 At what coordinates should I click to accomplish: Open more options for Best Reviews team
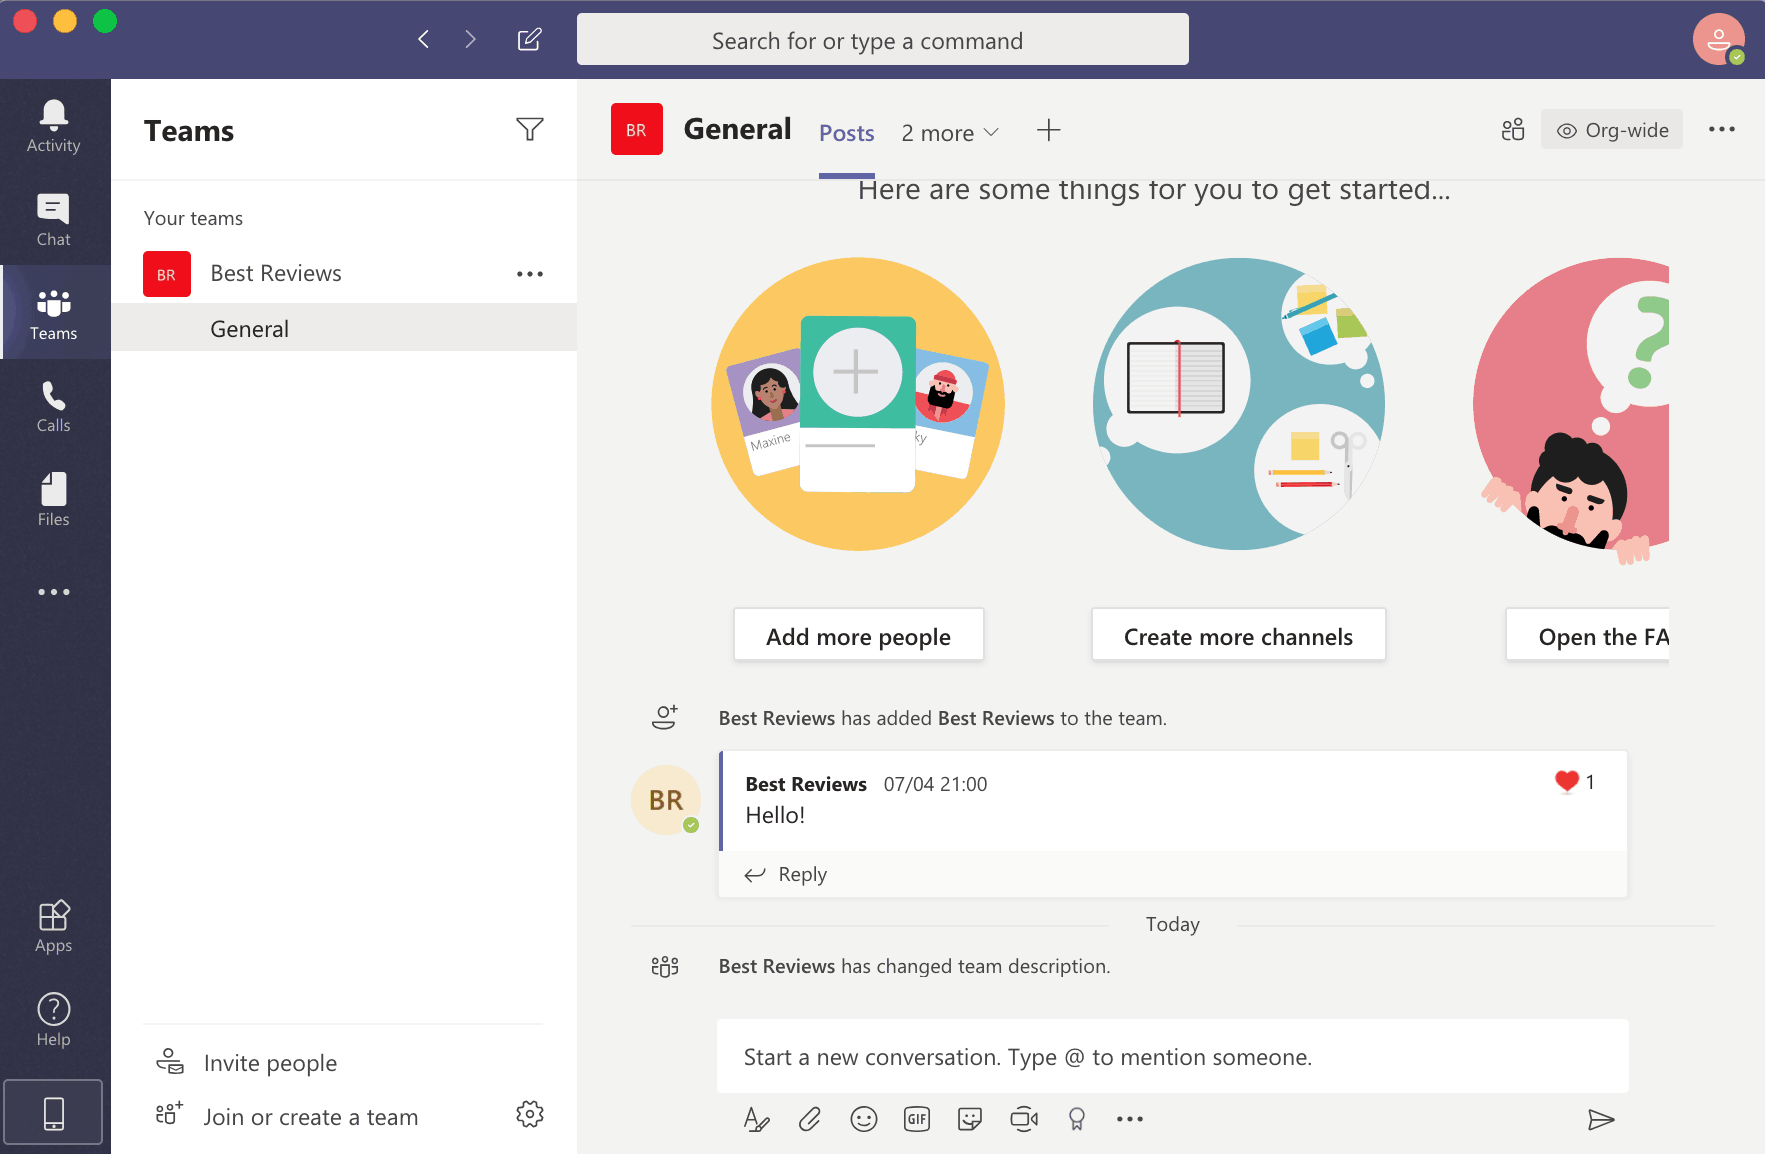pos(530,273)
